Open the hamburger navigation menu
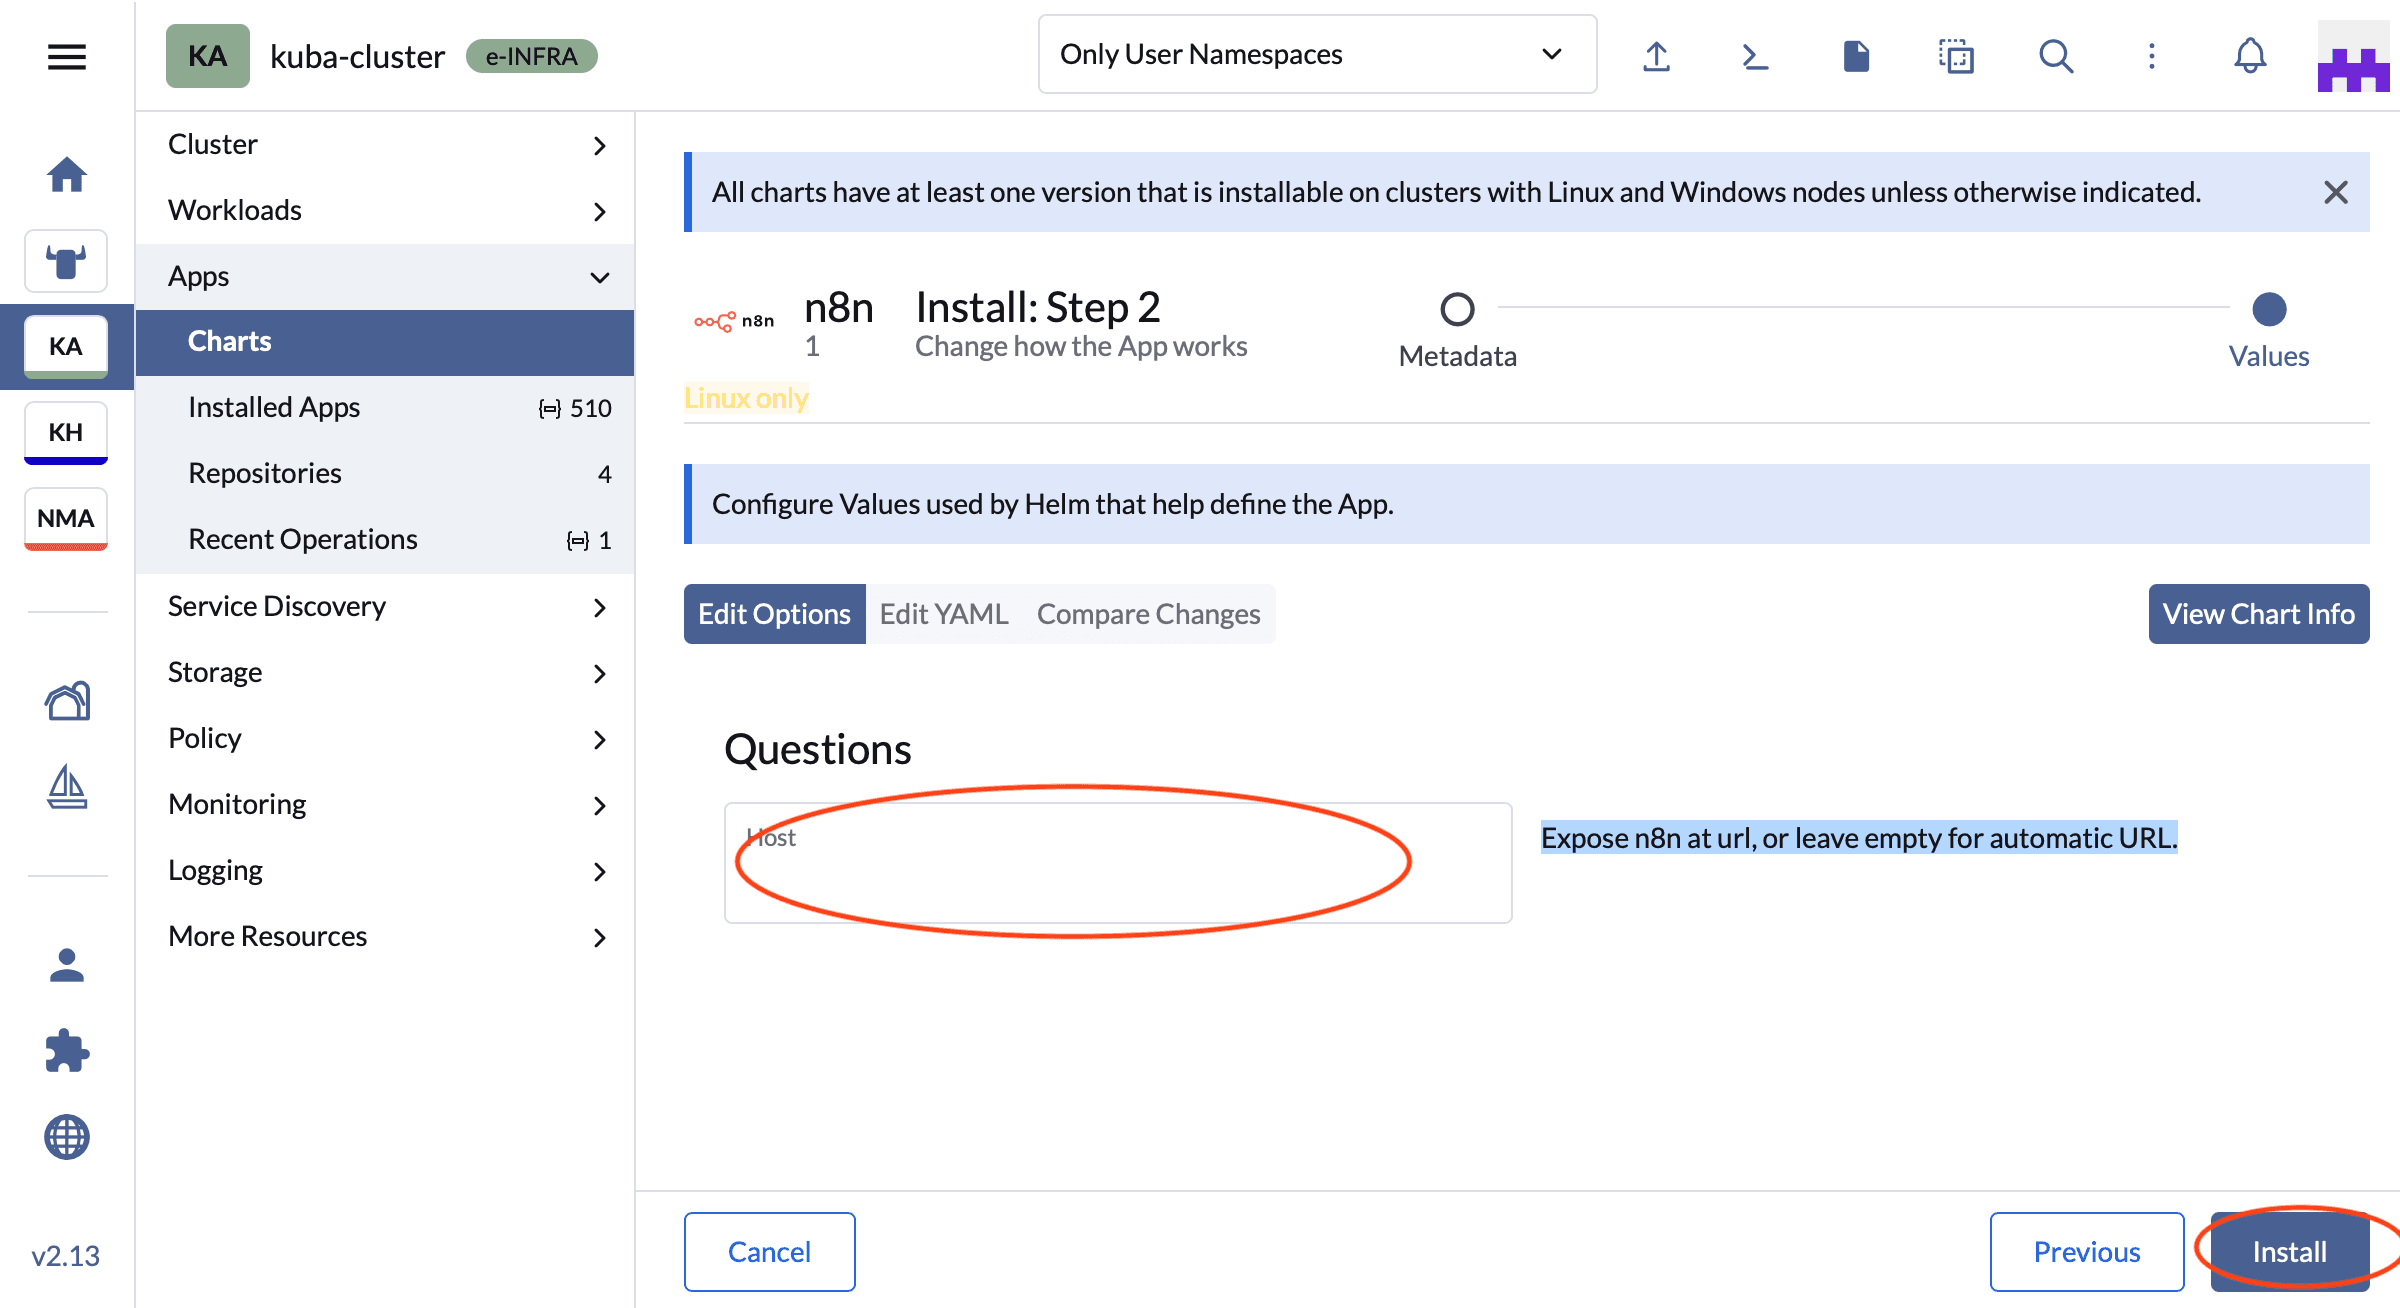 (x=66, y=56)
